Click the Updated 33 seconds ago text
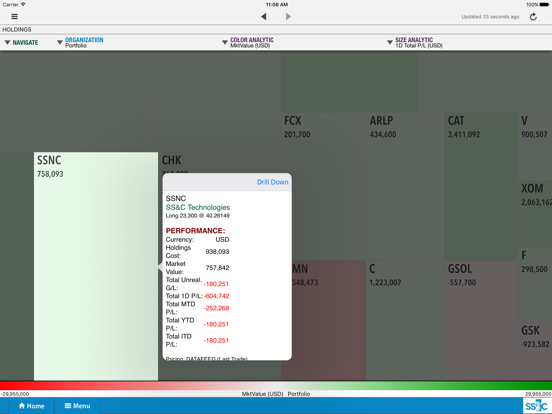The height and width of the screenshot is (414, 552). 490,17
